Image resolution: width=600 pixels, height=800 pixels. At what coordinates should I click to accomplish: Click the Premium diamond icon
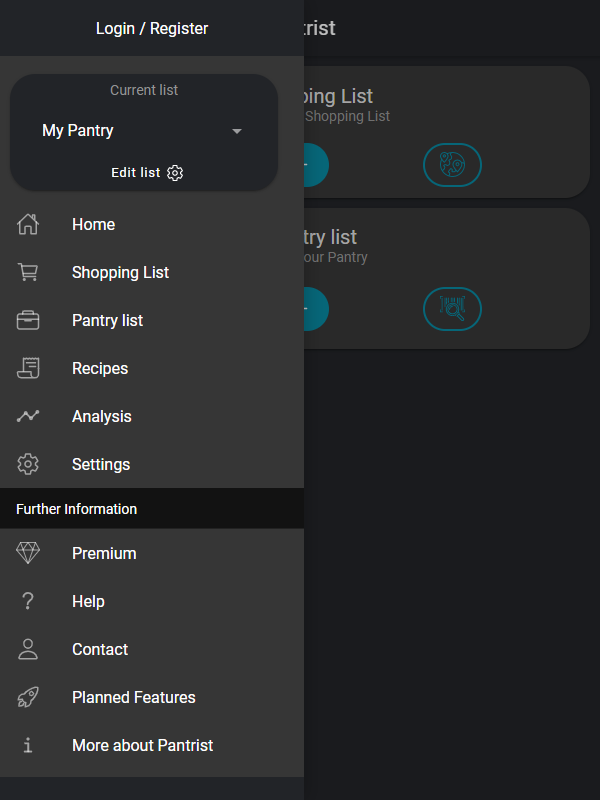[x=28, y=553]
